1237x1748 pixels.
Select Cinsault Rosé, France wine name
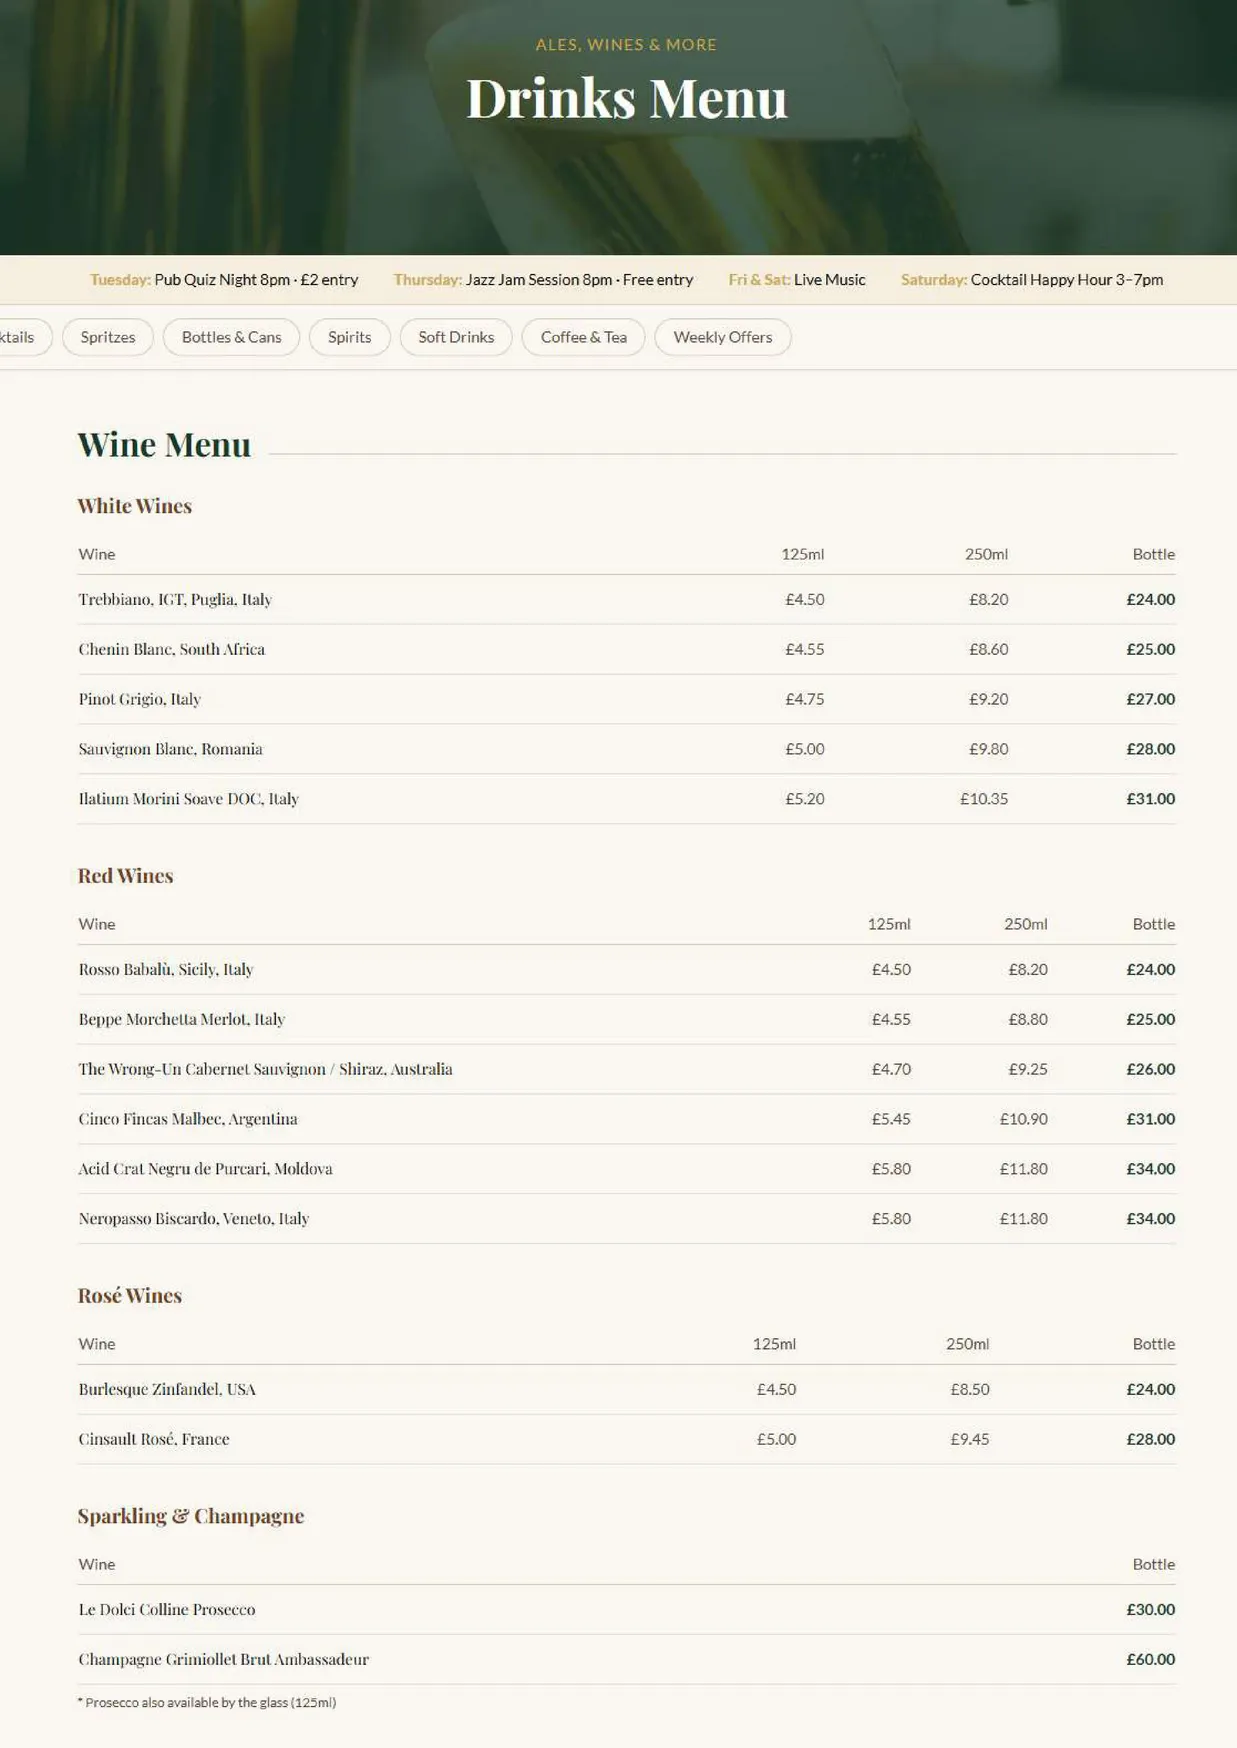click(x=154, y=1440)
